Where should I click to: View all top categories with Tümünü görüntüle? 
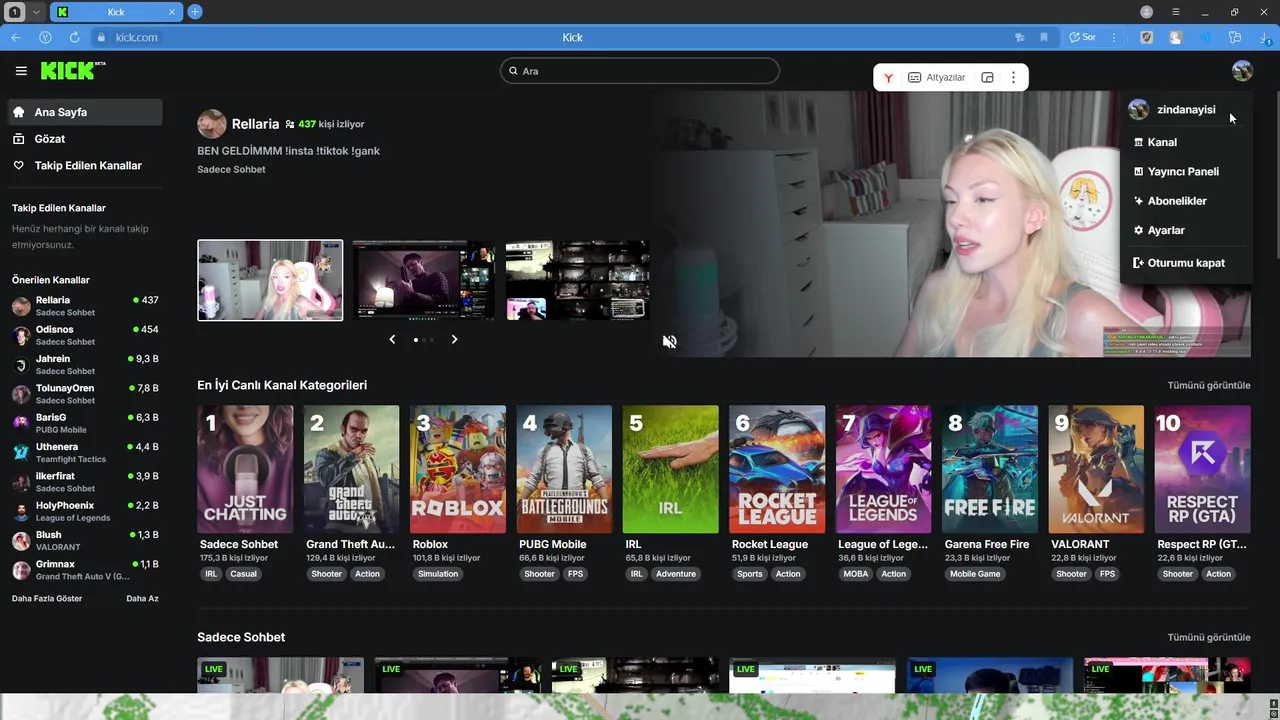[x=1208, y=385]
